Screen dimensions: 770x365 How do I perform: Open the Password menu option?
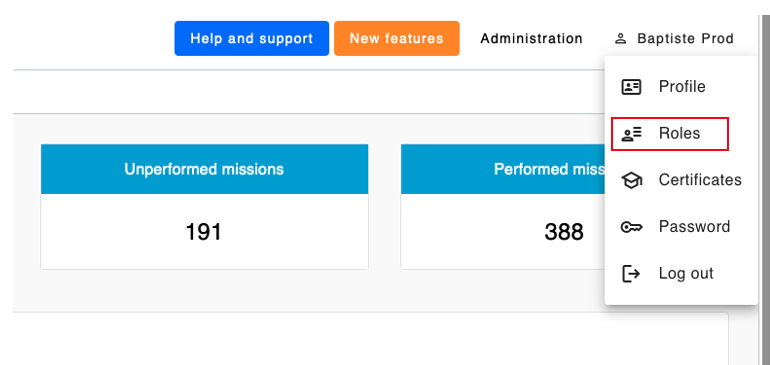pos(681,227)
